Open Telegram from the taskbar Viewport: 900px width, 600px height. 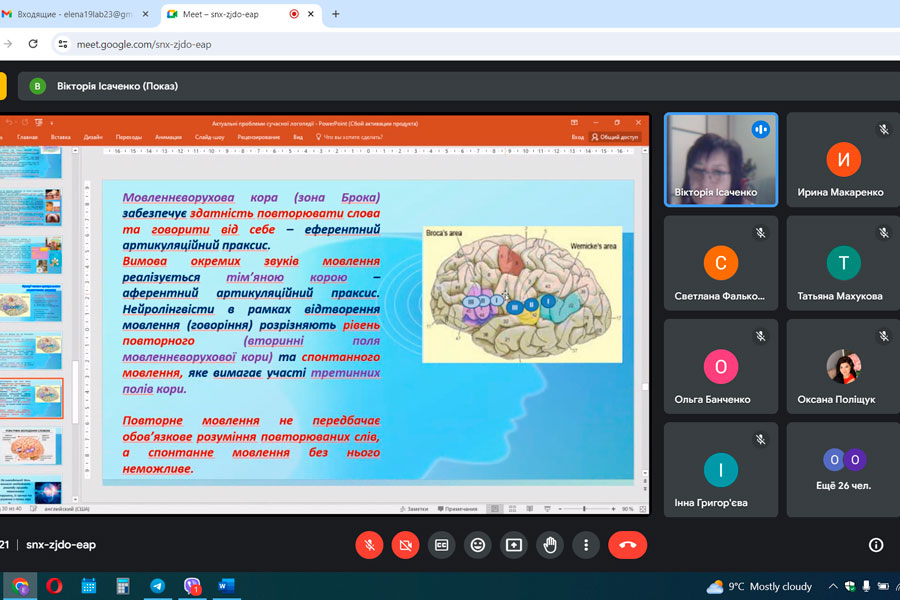pos(157,586)
